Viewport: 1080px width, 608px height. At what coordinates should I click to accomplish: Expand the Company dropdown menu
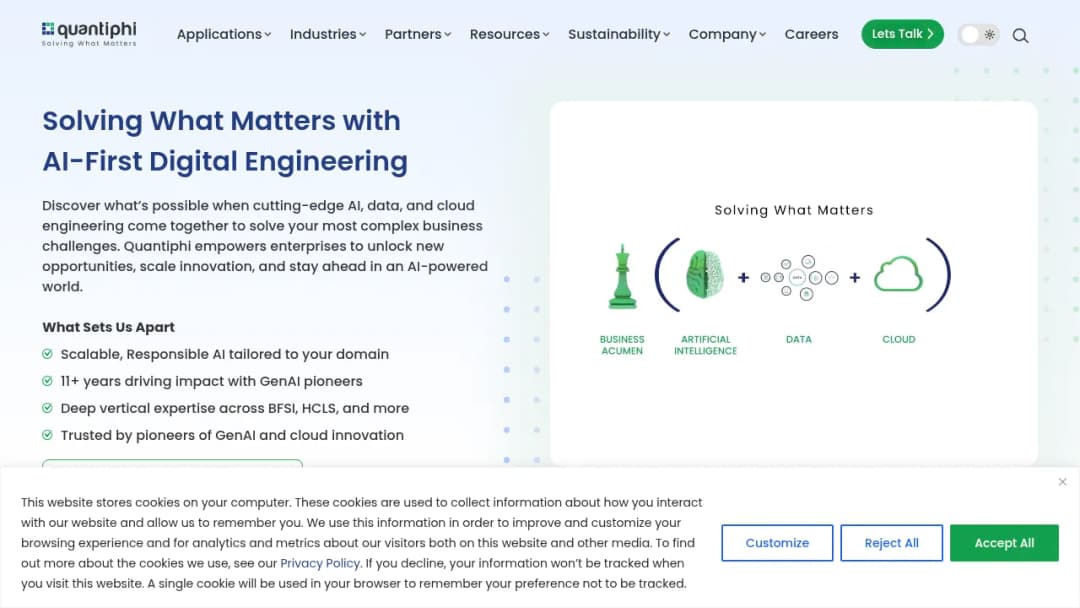[x=727, y=34]
